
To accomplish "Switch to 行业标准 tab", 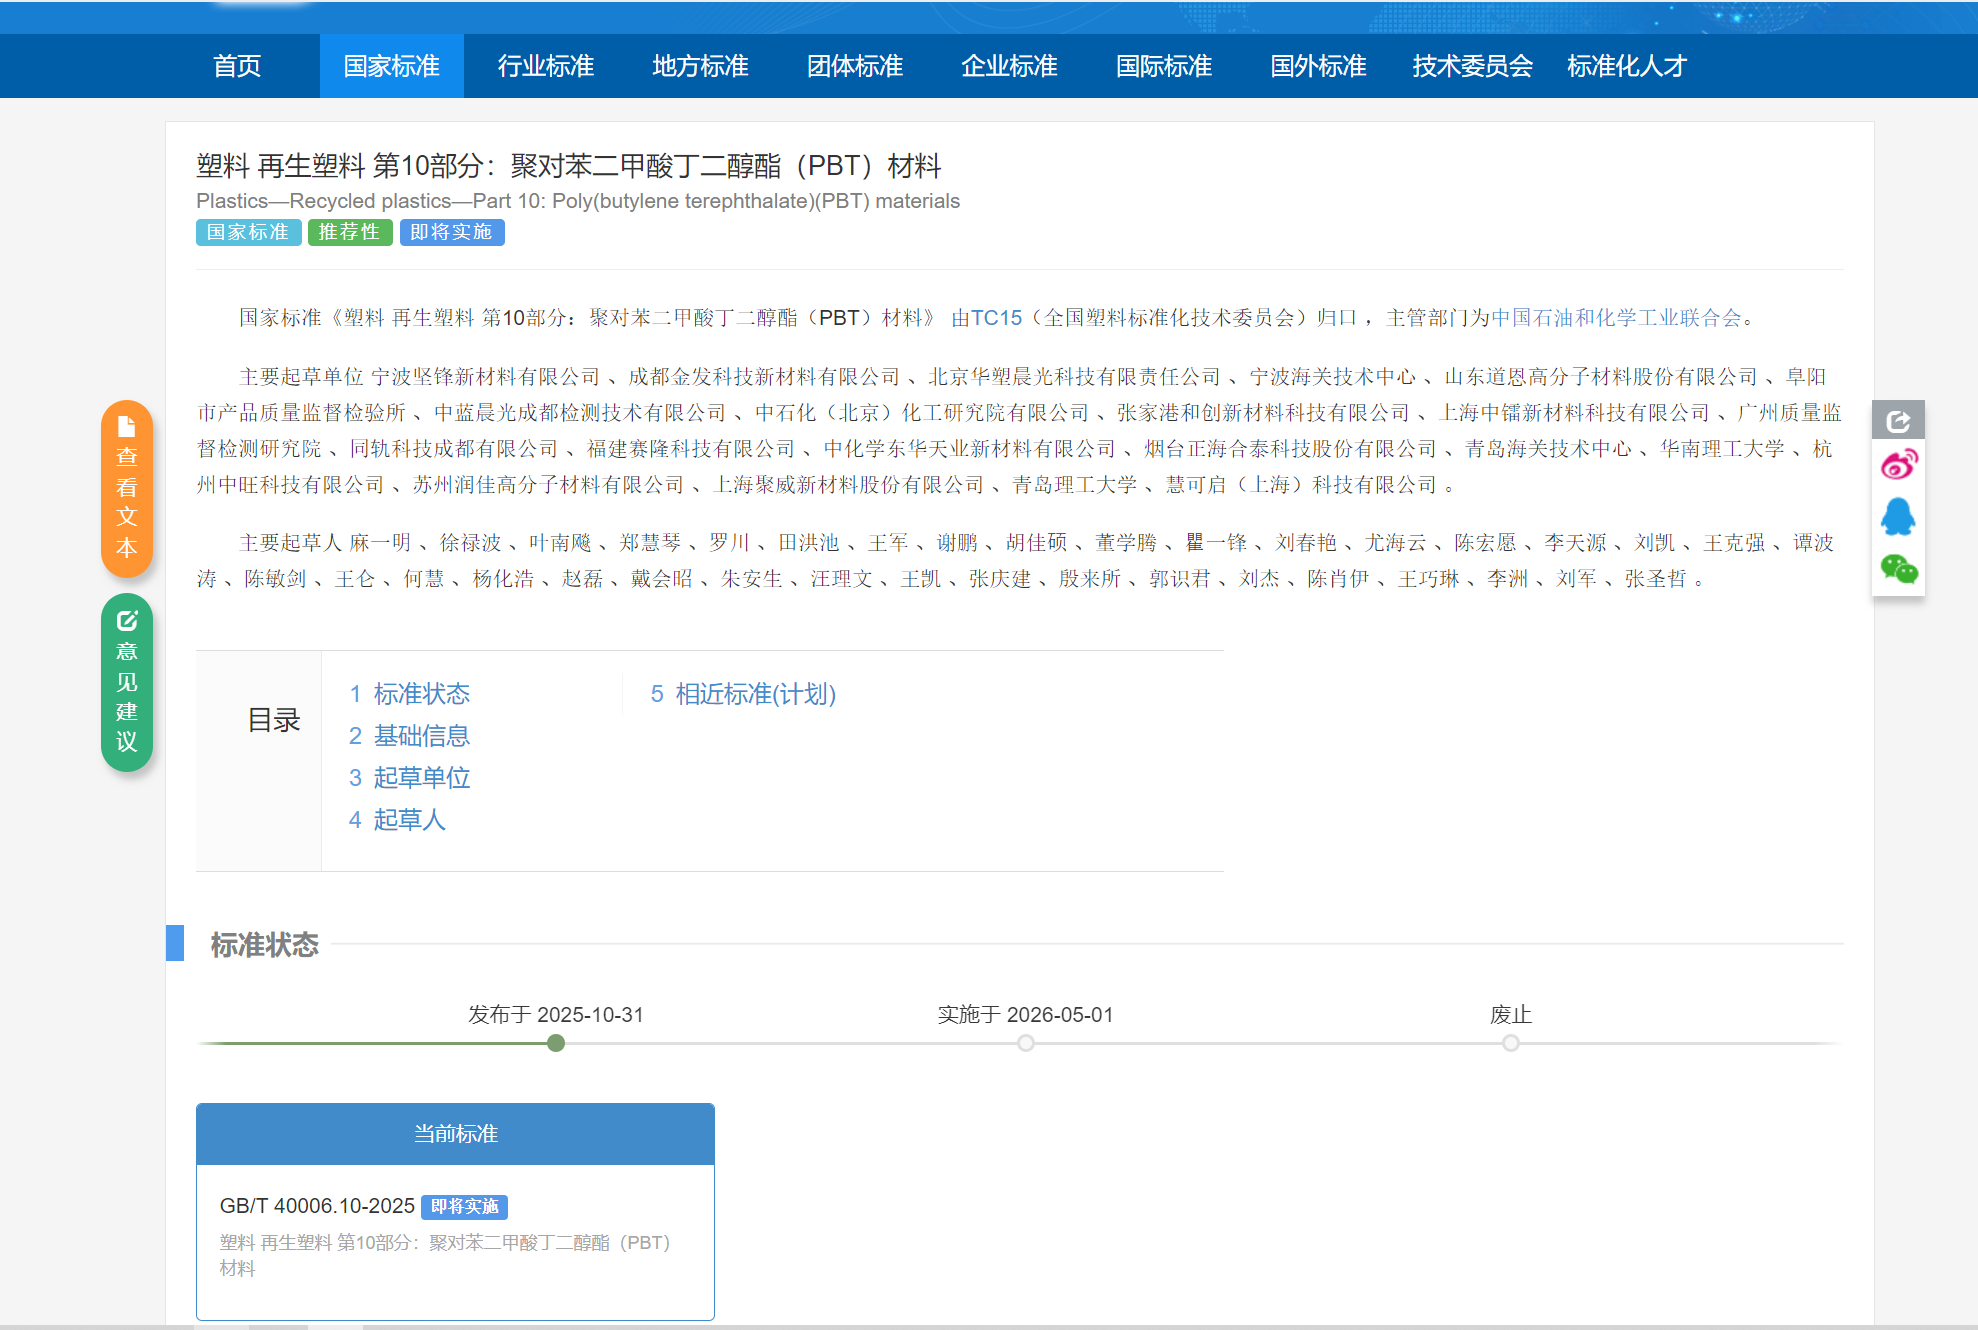I will (546, 66).
